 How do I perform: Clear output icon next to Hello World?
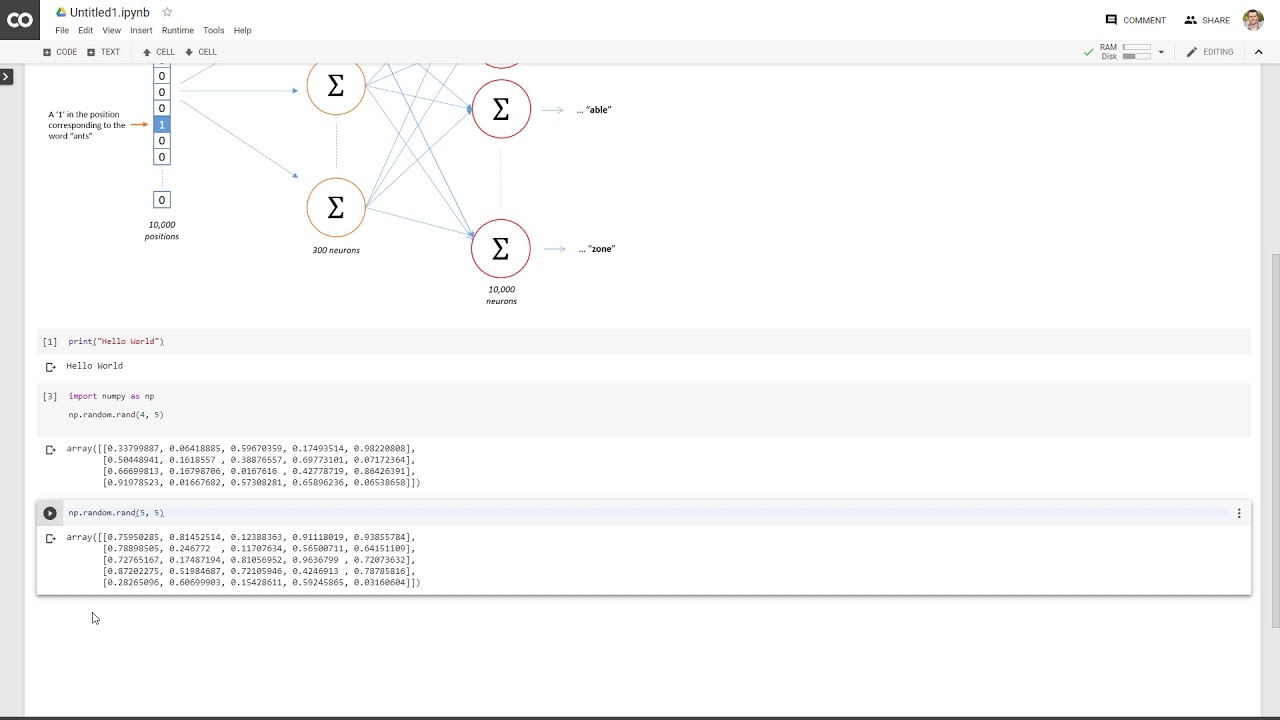pyautogui.click(x=50, y=366)
